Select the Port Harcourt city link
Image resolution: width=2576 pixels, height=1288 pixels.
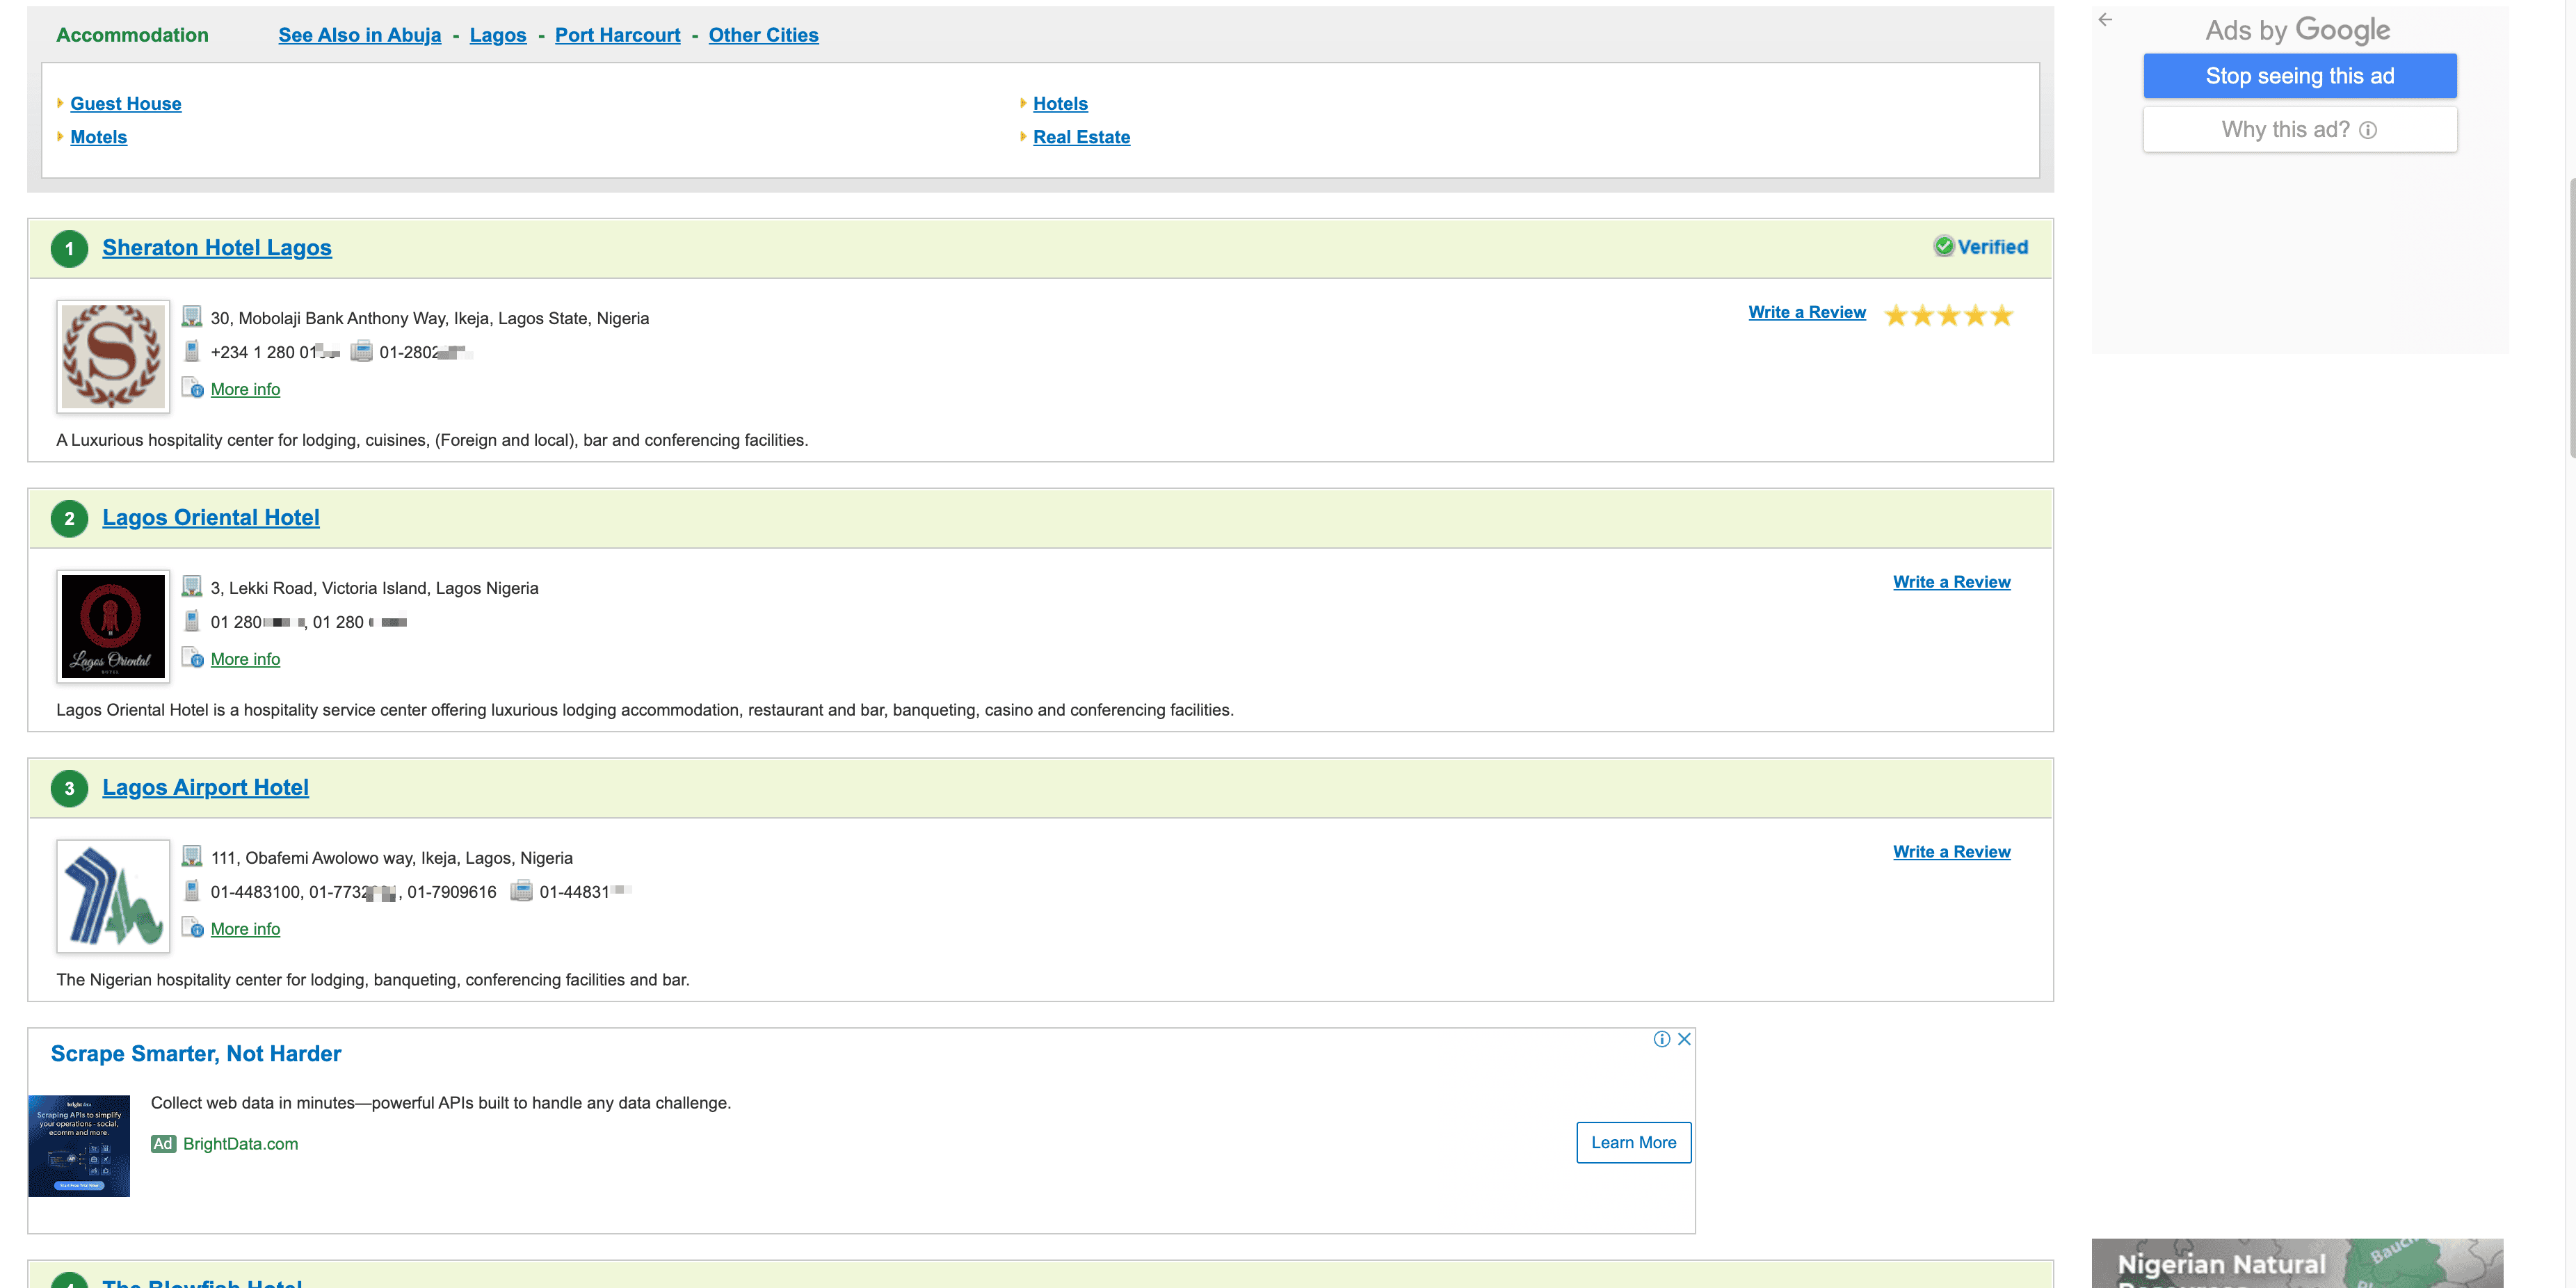[617, 35]
